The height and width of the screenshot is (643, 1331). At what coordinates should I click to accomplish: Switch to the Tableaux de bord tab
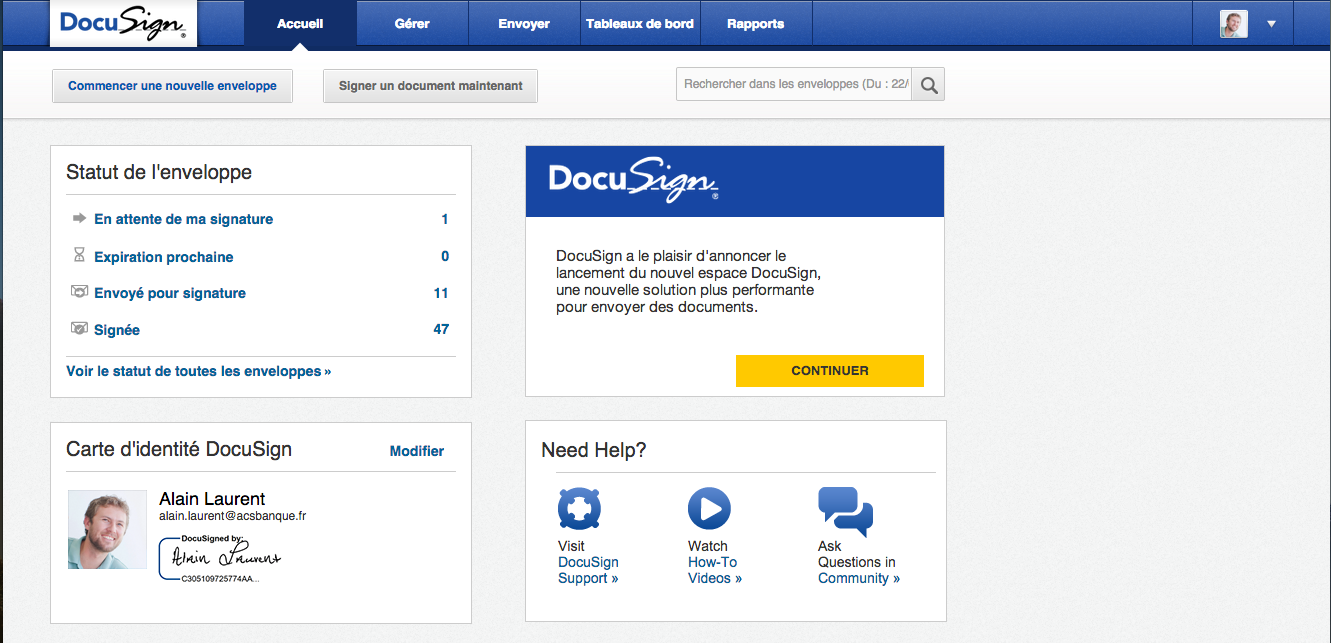(x=640, y=24)
